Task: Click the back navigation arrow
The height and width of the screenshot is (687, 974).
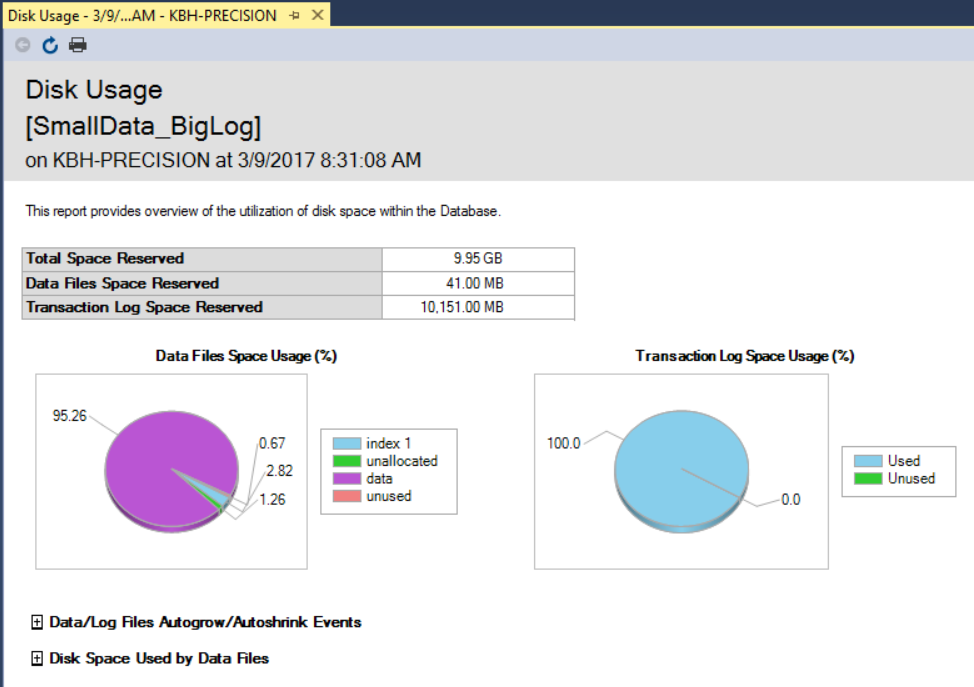Action: pos(21,44)
